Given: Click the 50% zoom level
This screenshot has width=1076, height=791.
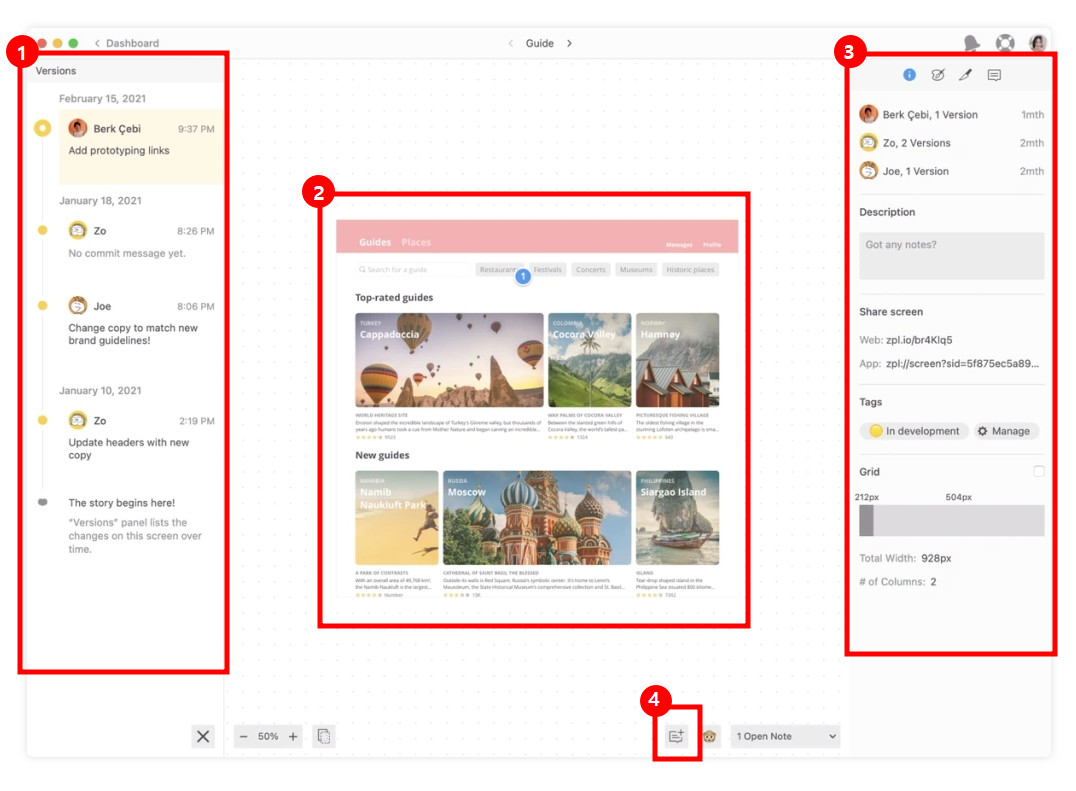Looking at the screenshot, I should [268, 736].
